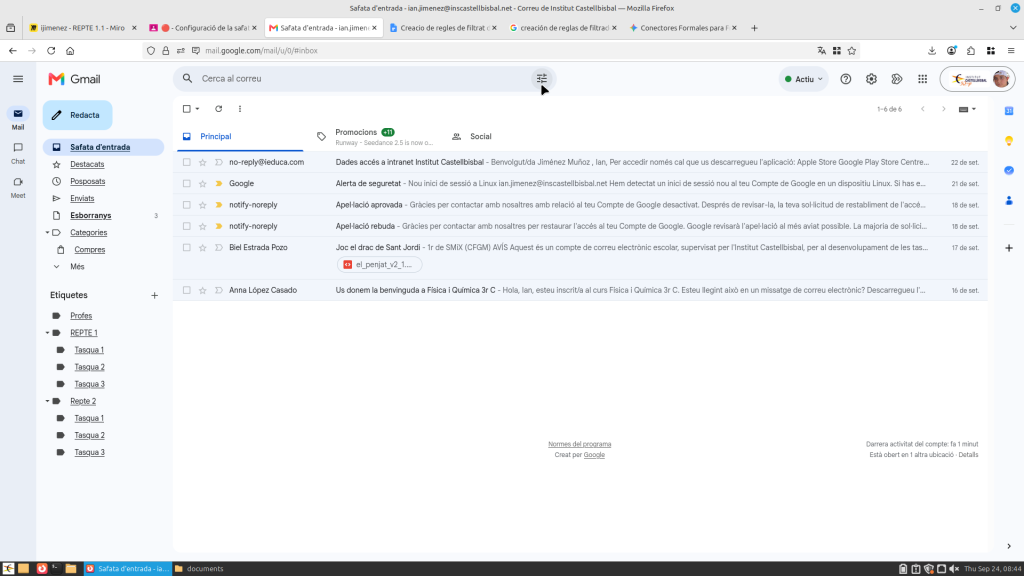Open the el_penjat_v2_1 attachment chip

tap(379, 264)
